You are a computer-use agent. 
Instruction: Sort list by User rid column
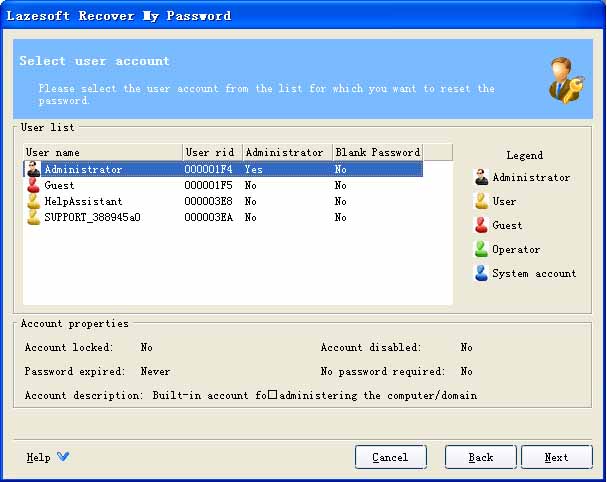(x=211, y=152)
